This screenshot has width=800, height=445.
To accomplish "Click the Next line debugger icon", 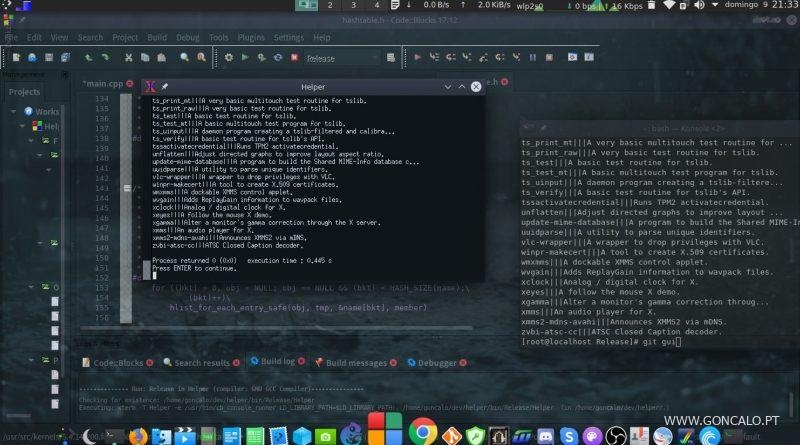I will point(451,57).
